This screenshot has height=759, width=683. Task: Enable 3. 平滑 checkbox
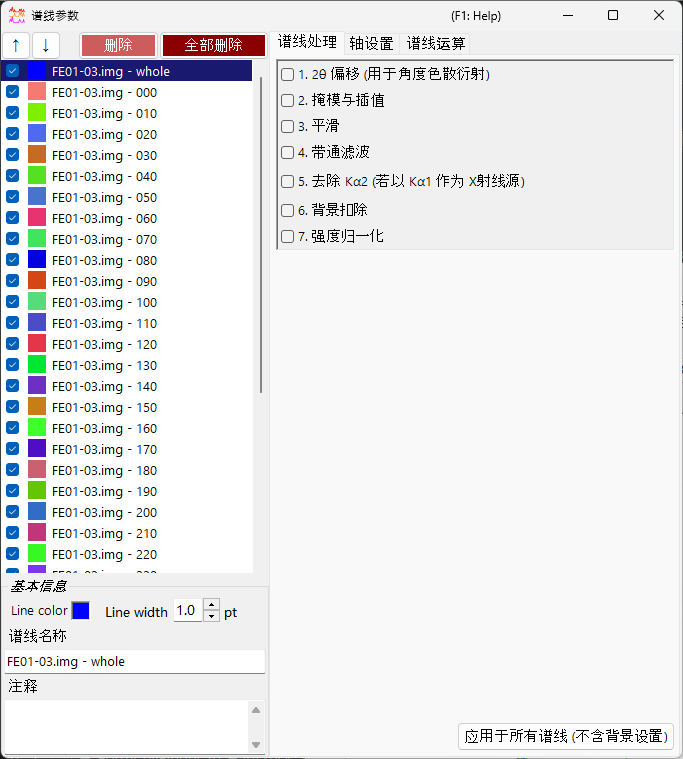coord(288,126)
